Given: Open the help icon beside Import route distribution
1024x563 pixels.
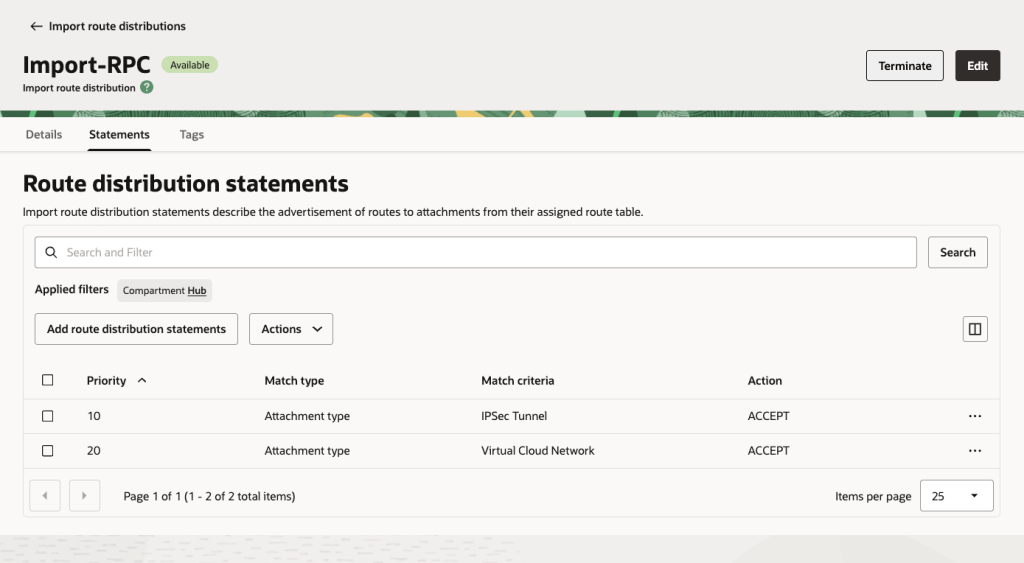Looking at the screenshot, I should coord(147,88).
